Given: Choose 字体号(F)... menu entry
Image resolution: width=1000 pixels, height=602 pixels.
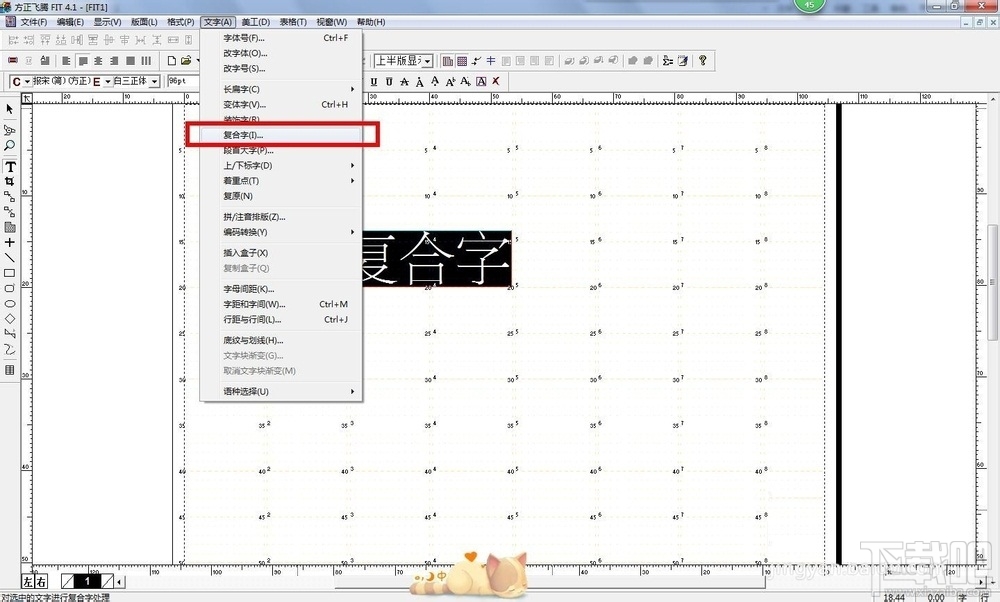Looking at the screenshot, I should click(x=281, y=38).
